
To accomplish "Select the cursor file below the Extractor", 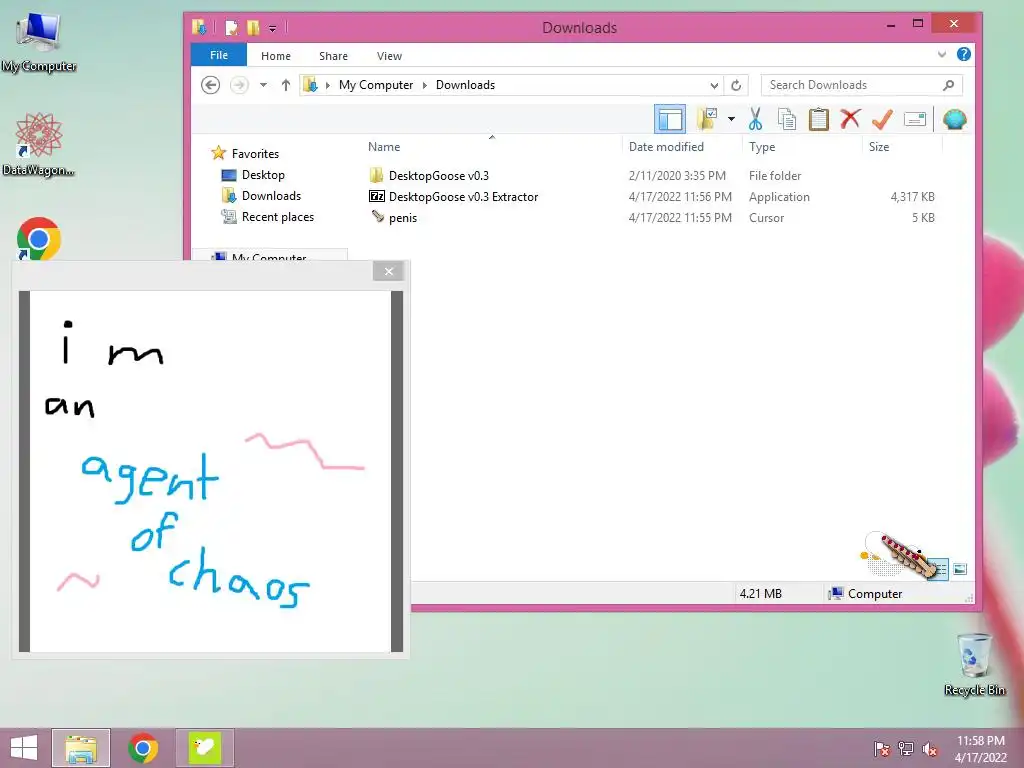I will point(402,217).
